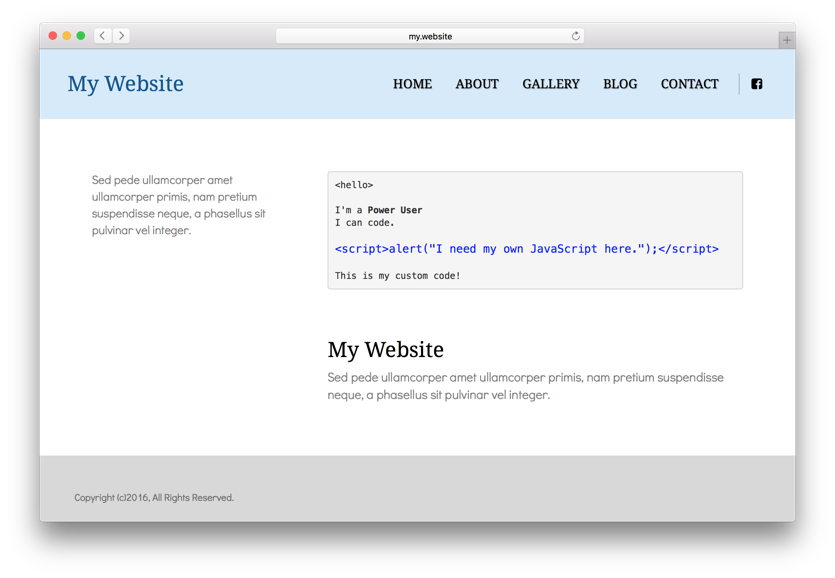Screen dimensions: 835x578
Task: Click the Copyright (c)2016 footer text
Action: point(154,498)
